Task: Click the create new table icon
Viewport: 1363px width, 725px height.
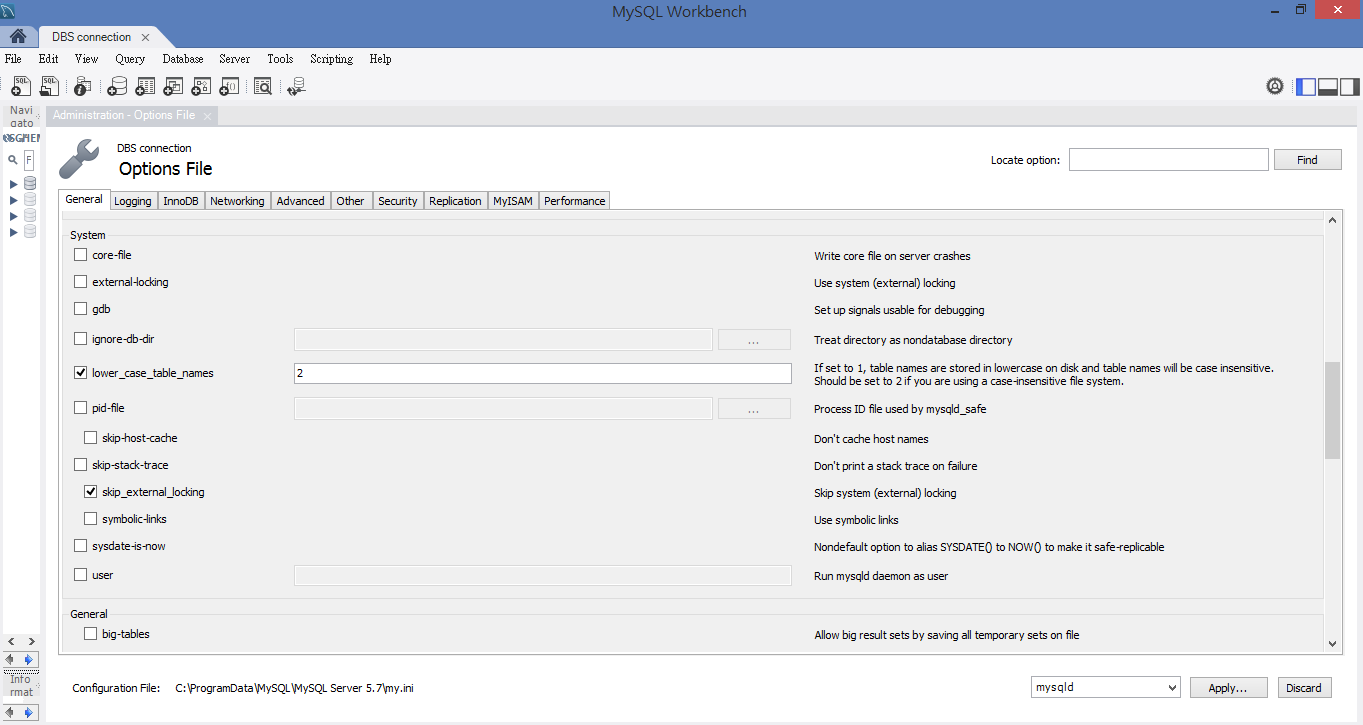Action: click(x=145, y=87)
